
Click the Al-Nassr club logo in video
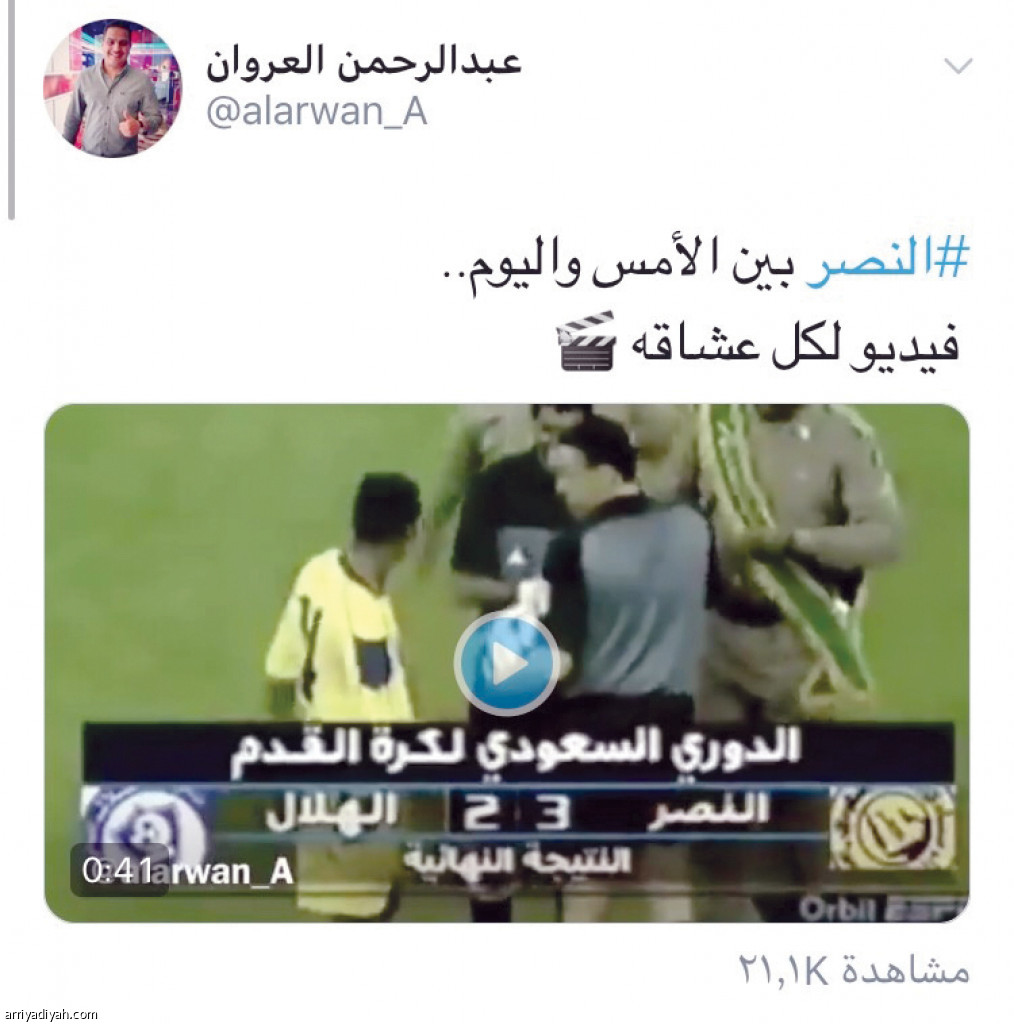coord(892,827)
